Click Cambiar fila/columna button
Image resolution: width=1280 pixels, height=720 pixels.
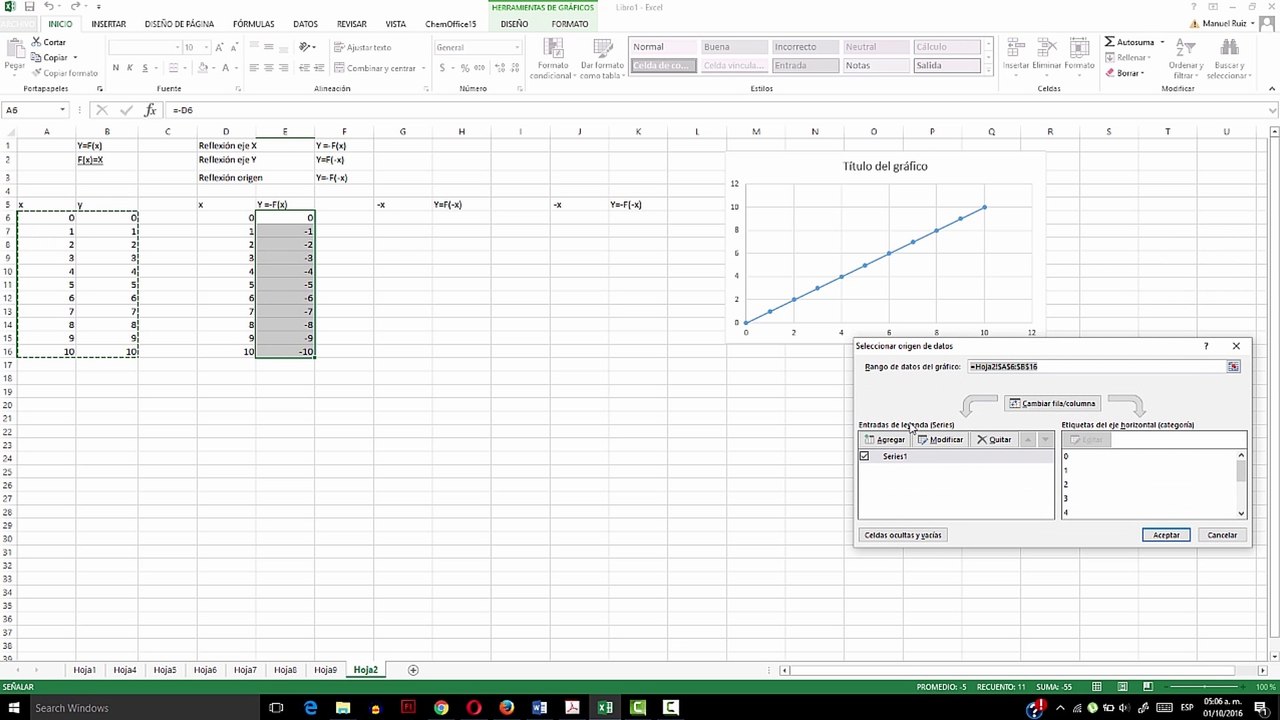pyautogui.click(x=1052, y=404)
